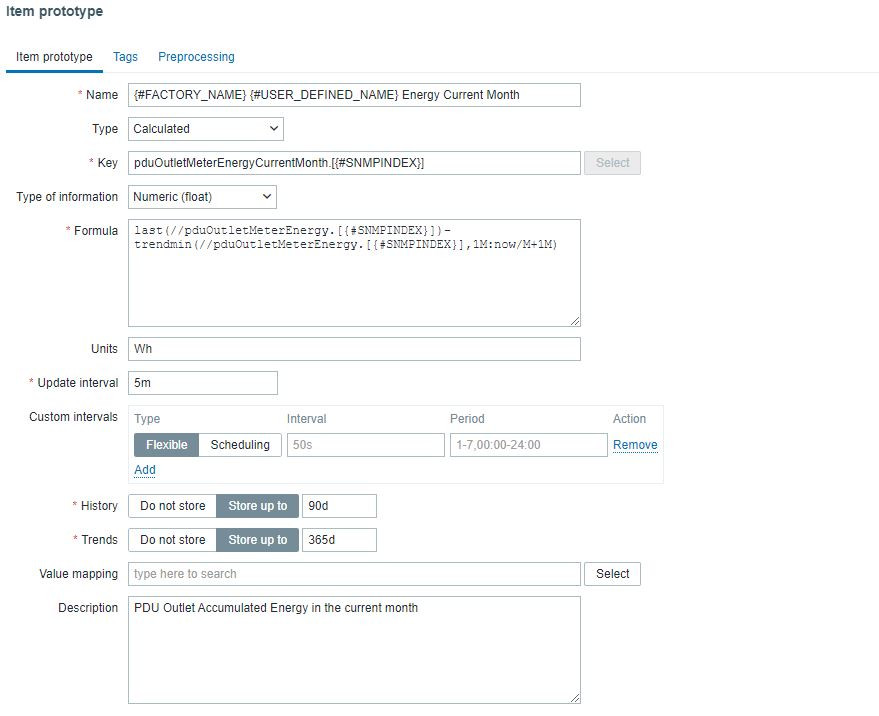The image size is (879, 716).
Task: Open the Preprocessing tab
Action: tap(196, 57)
